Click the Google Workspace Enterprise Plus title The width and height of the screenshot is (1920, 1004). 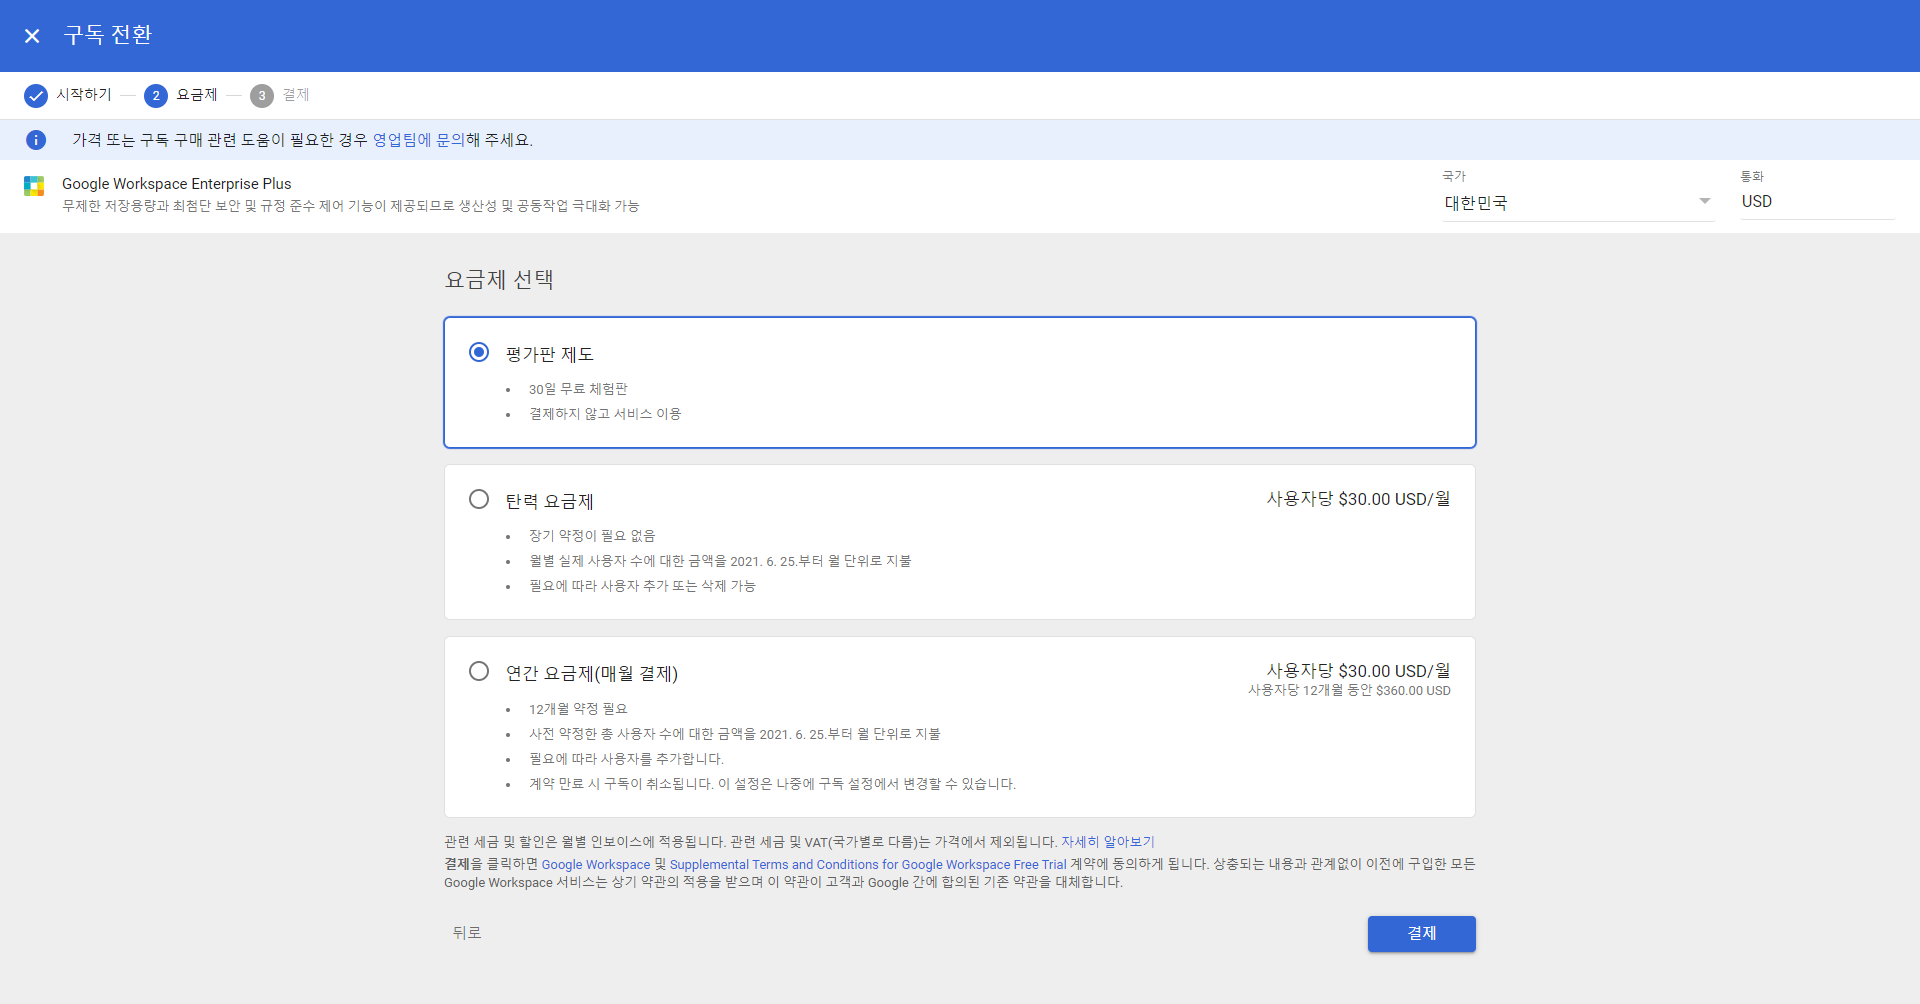pos(177,184)
